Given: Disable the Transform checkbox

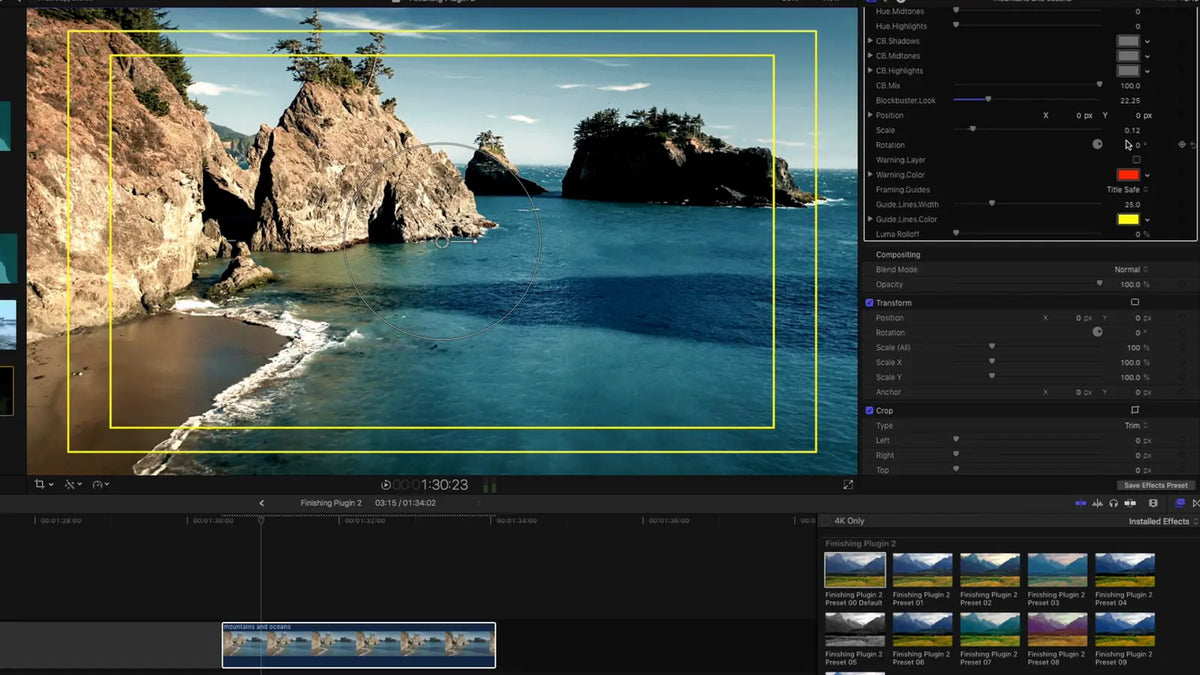Looking at the screenshot, I should point(869,302).
